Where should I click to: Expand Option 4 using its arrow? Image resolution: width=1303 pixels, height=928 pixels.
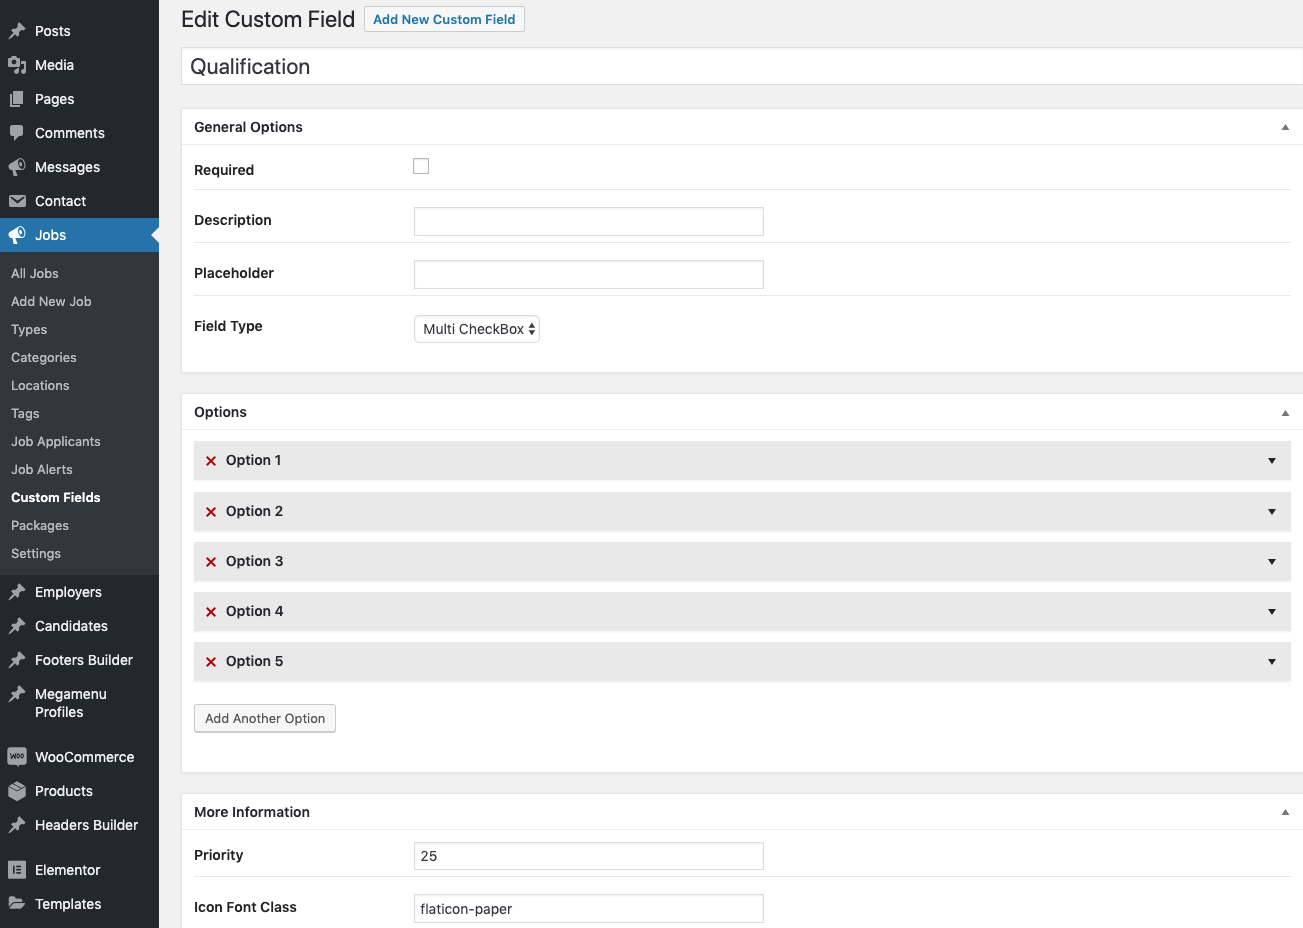click(1272, 612)
